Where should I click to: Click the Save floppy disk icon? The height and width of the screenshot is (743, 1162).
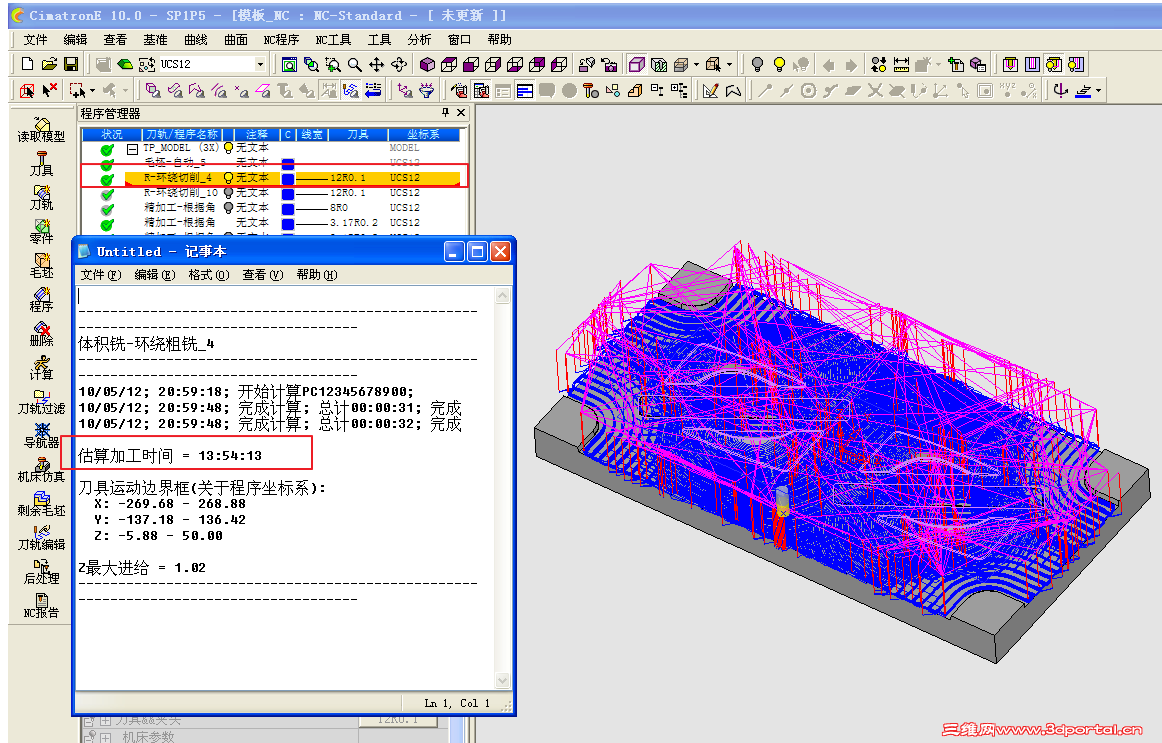(70, 64)
